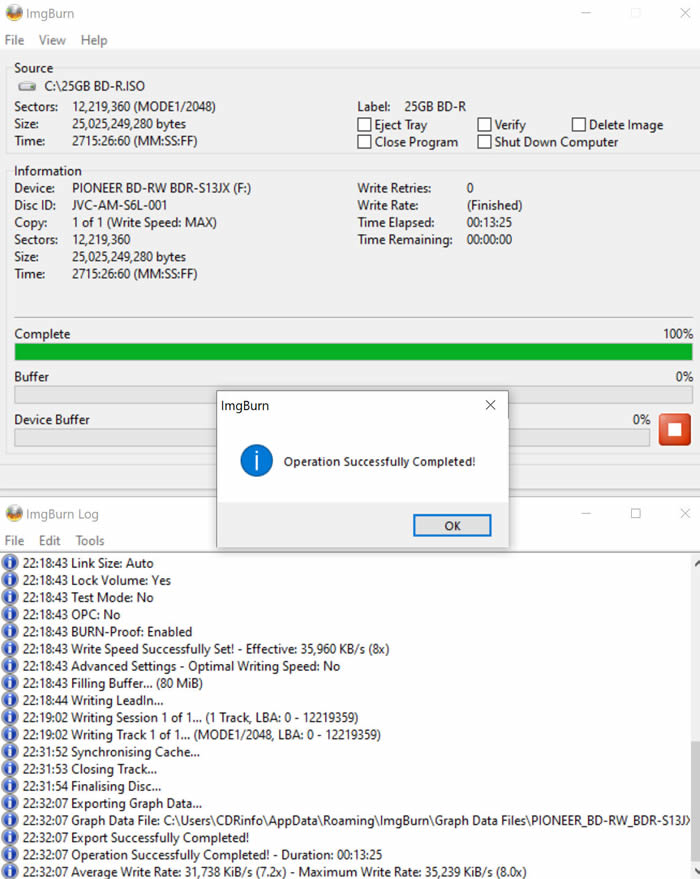
Task: Close the ImgBurn completion dialog
Action: [490, 406]
